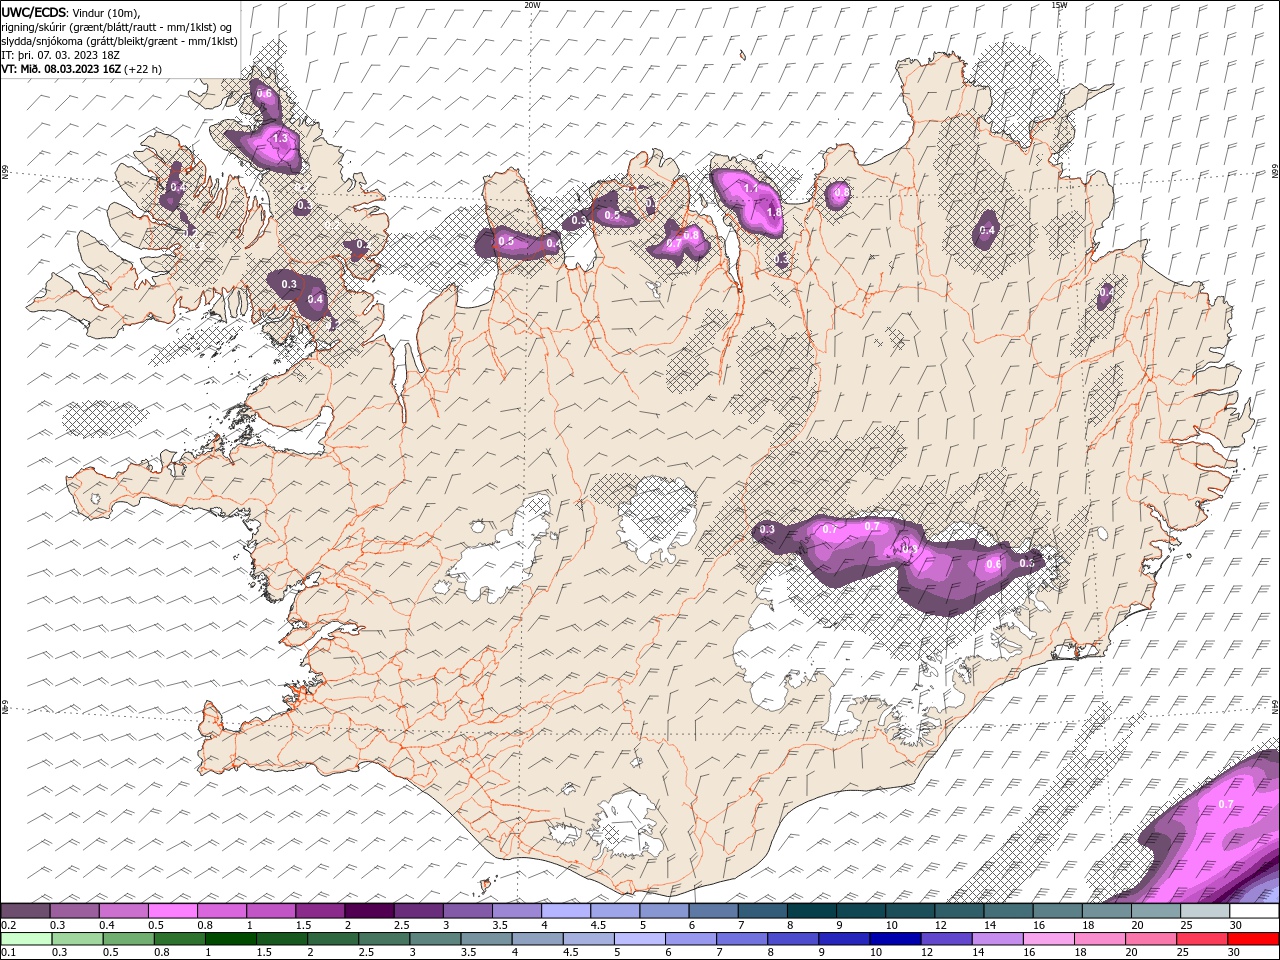Click the valid time line 'VT: Mið. 08.03.2023 16Z'
This screenshot has width=1280, height=960.
(62, 69)
